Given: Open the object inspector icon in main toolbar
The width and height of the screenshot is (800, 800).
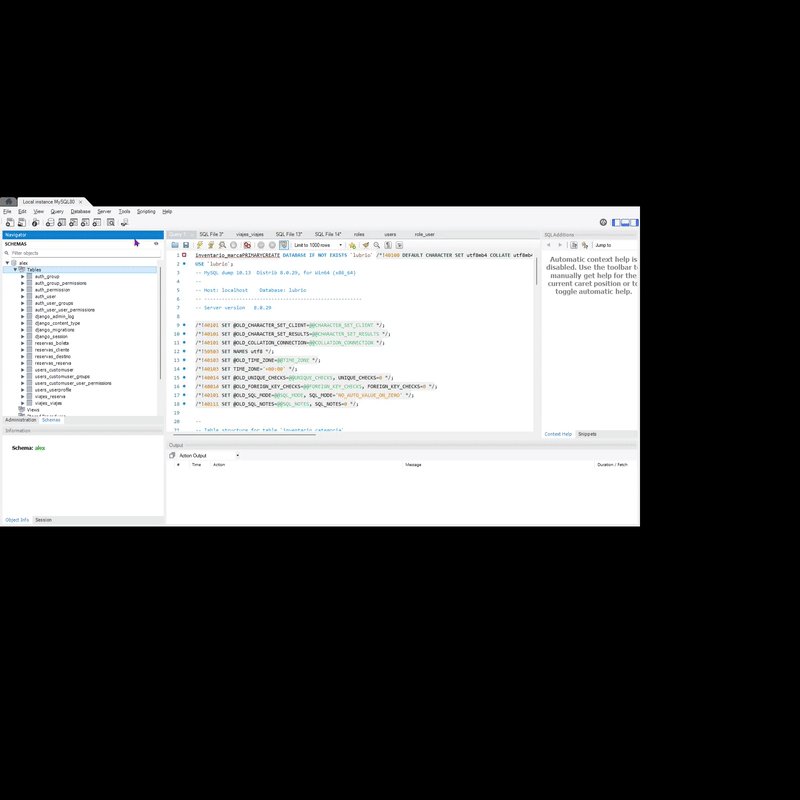Looking at the screenshot, I should pos(35,222).
